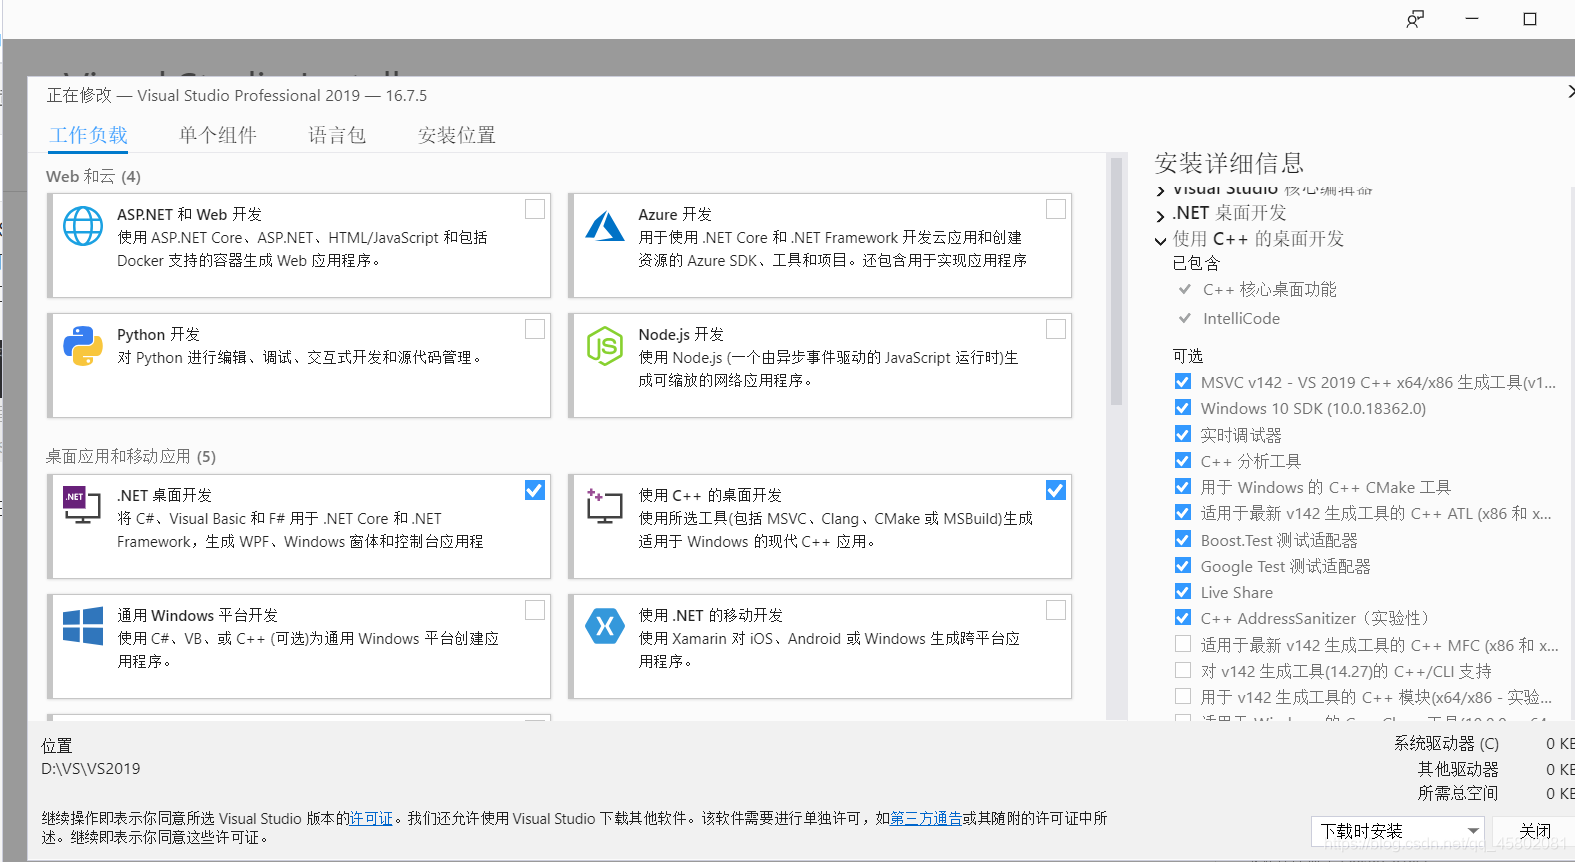This screenshot has width=1575, height=862.
Task: Click the 关闭 button
Action: pos(1534,831)
